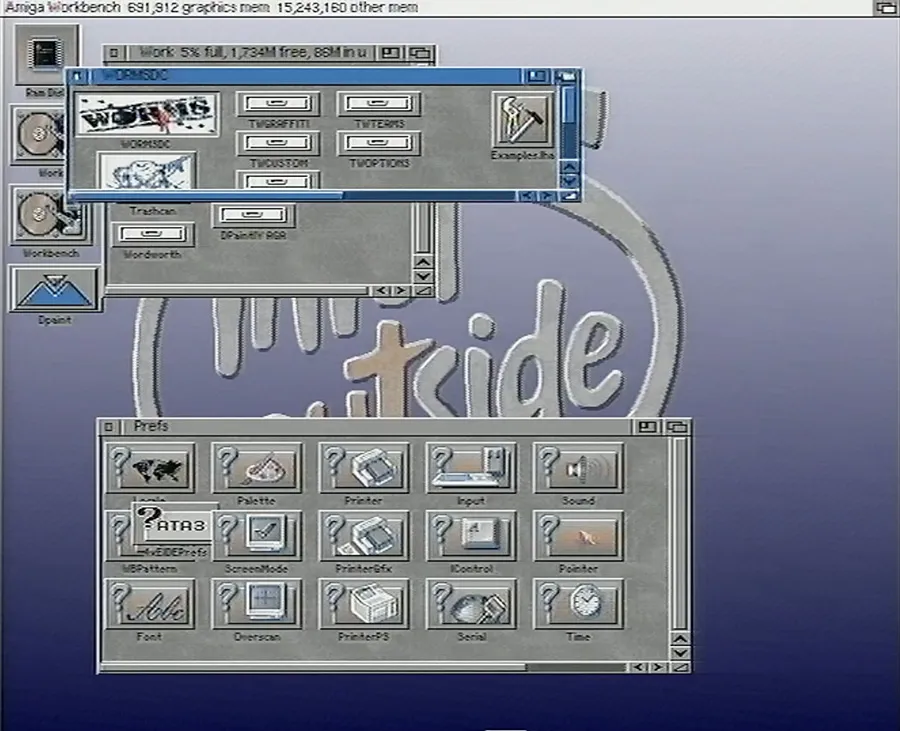Viewport: 900px width, 731px height.
Task: Click the Work window scroll left arrow
Action: [382, 291]
